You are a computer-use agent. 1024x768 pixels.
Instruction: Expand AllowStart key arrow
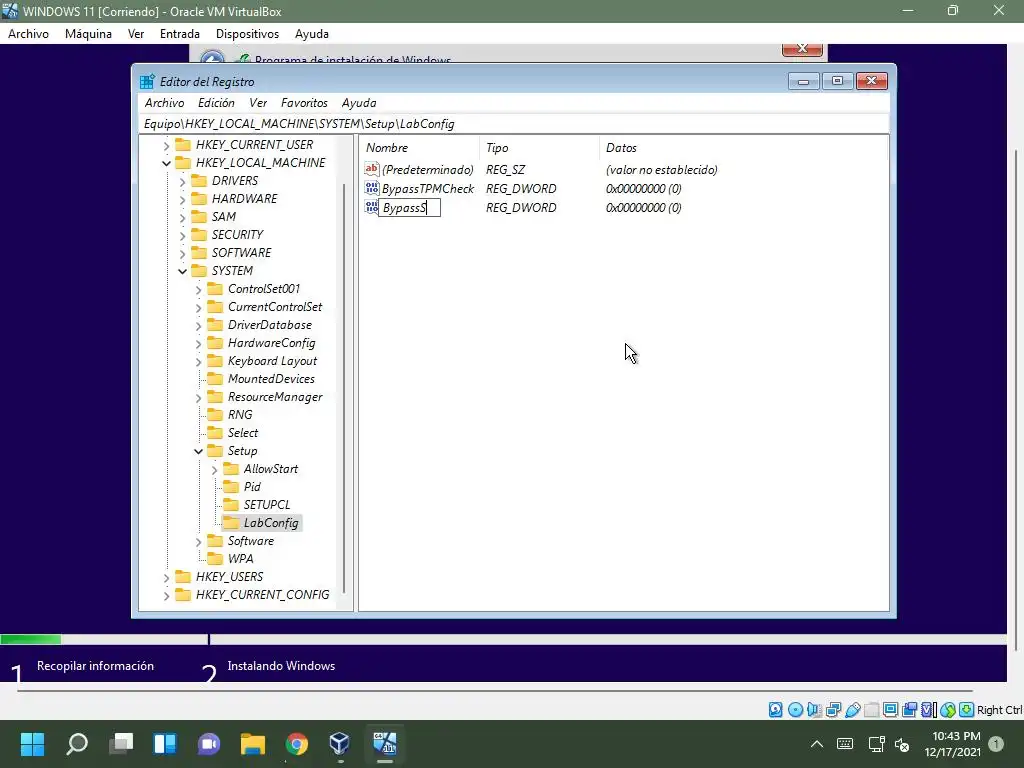214,470
